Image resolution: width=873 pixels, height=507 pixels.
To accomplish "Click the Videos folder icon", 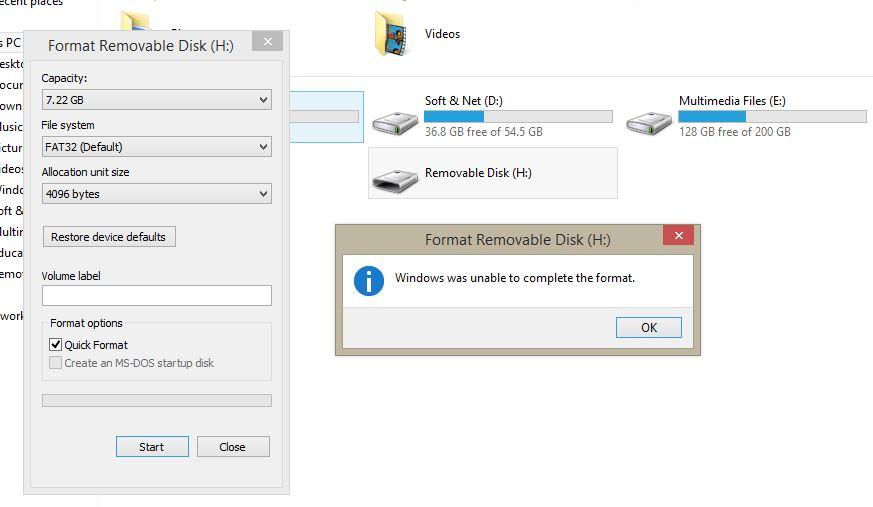I will coord(393,34).
